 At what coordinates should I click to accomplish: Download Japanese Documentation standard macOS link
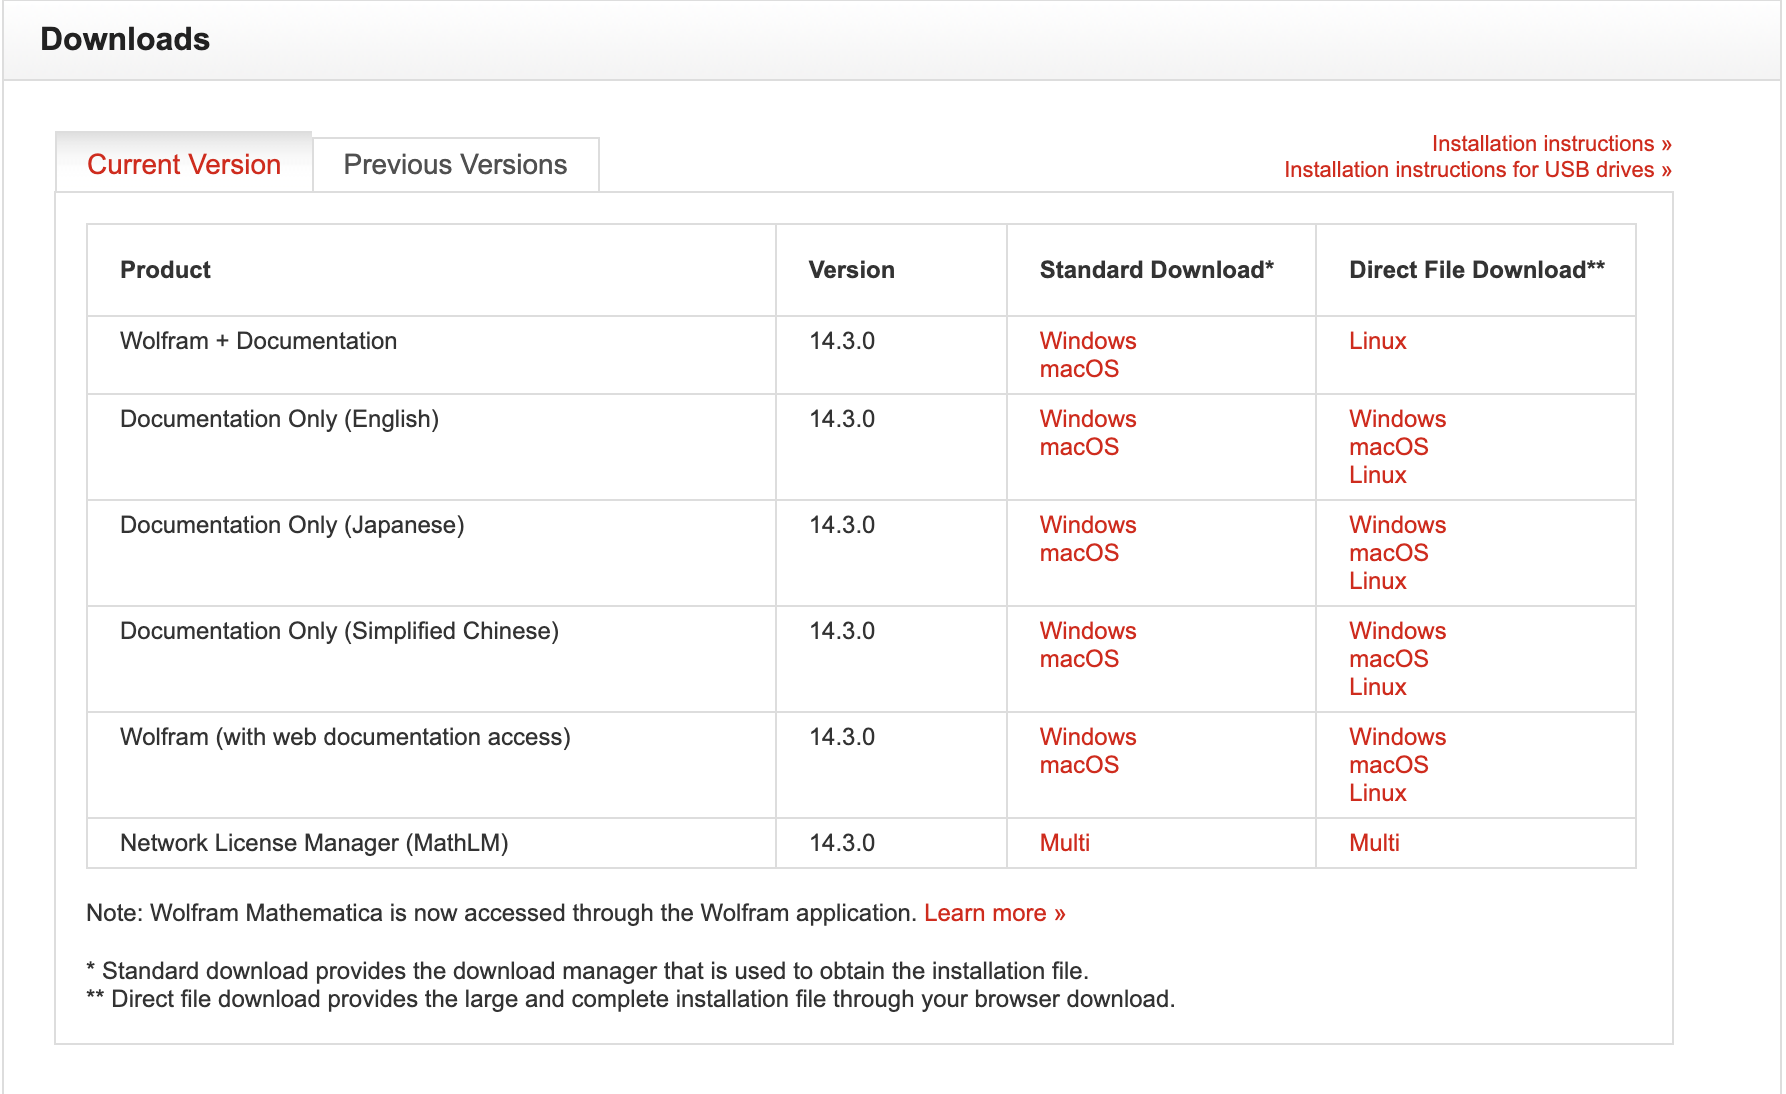pyautogui.click(x=1079, y=553)
